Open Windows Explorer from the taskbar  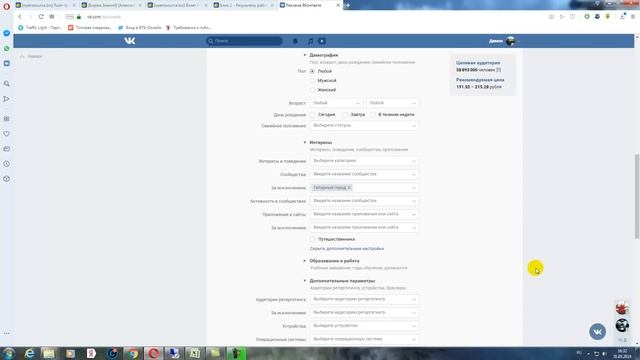49,353
